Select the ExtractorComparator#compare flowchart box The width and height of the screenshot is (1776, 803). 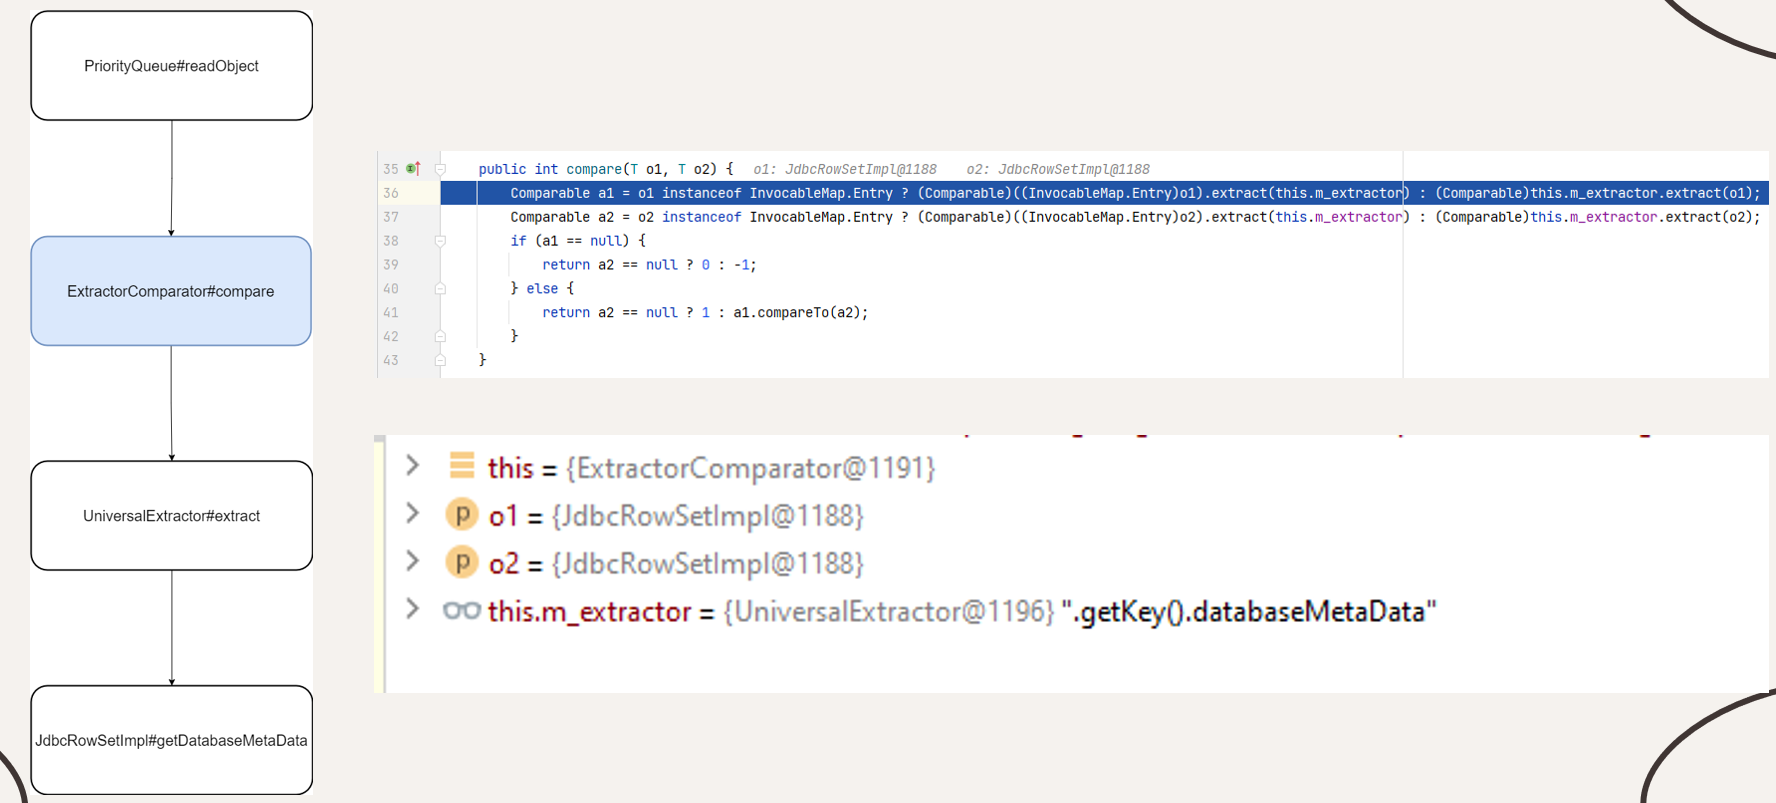click(171, 291)
